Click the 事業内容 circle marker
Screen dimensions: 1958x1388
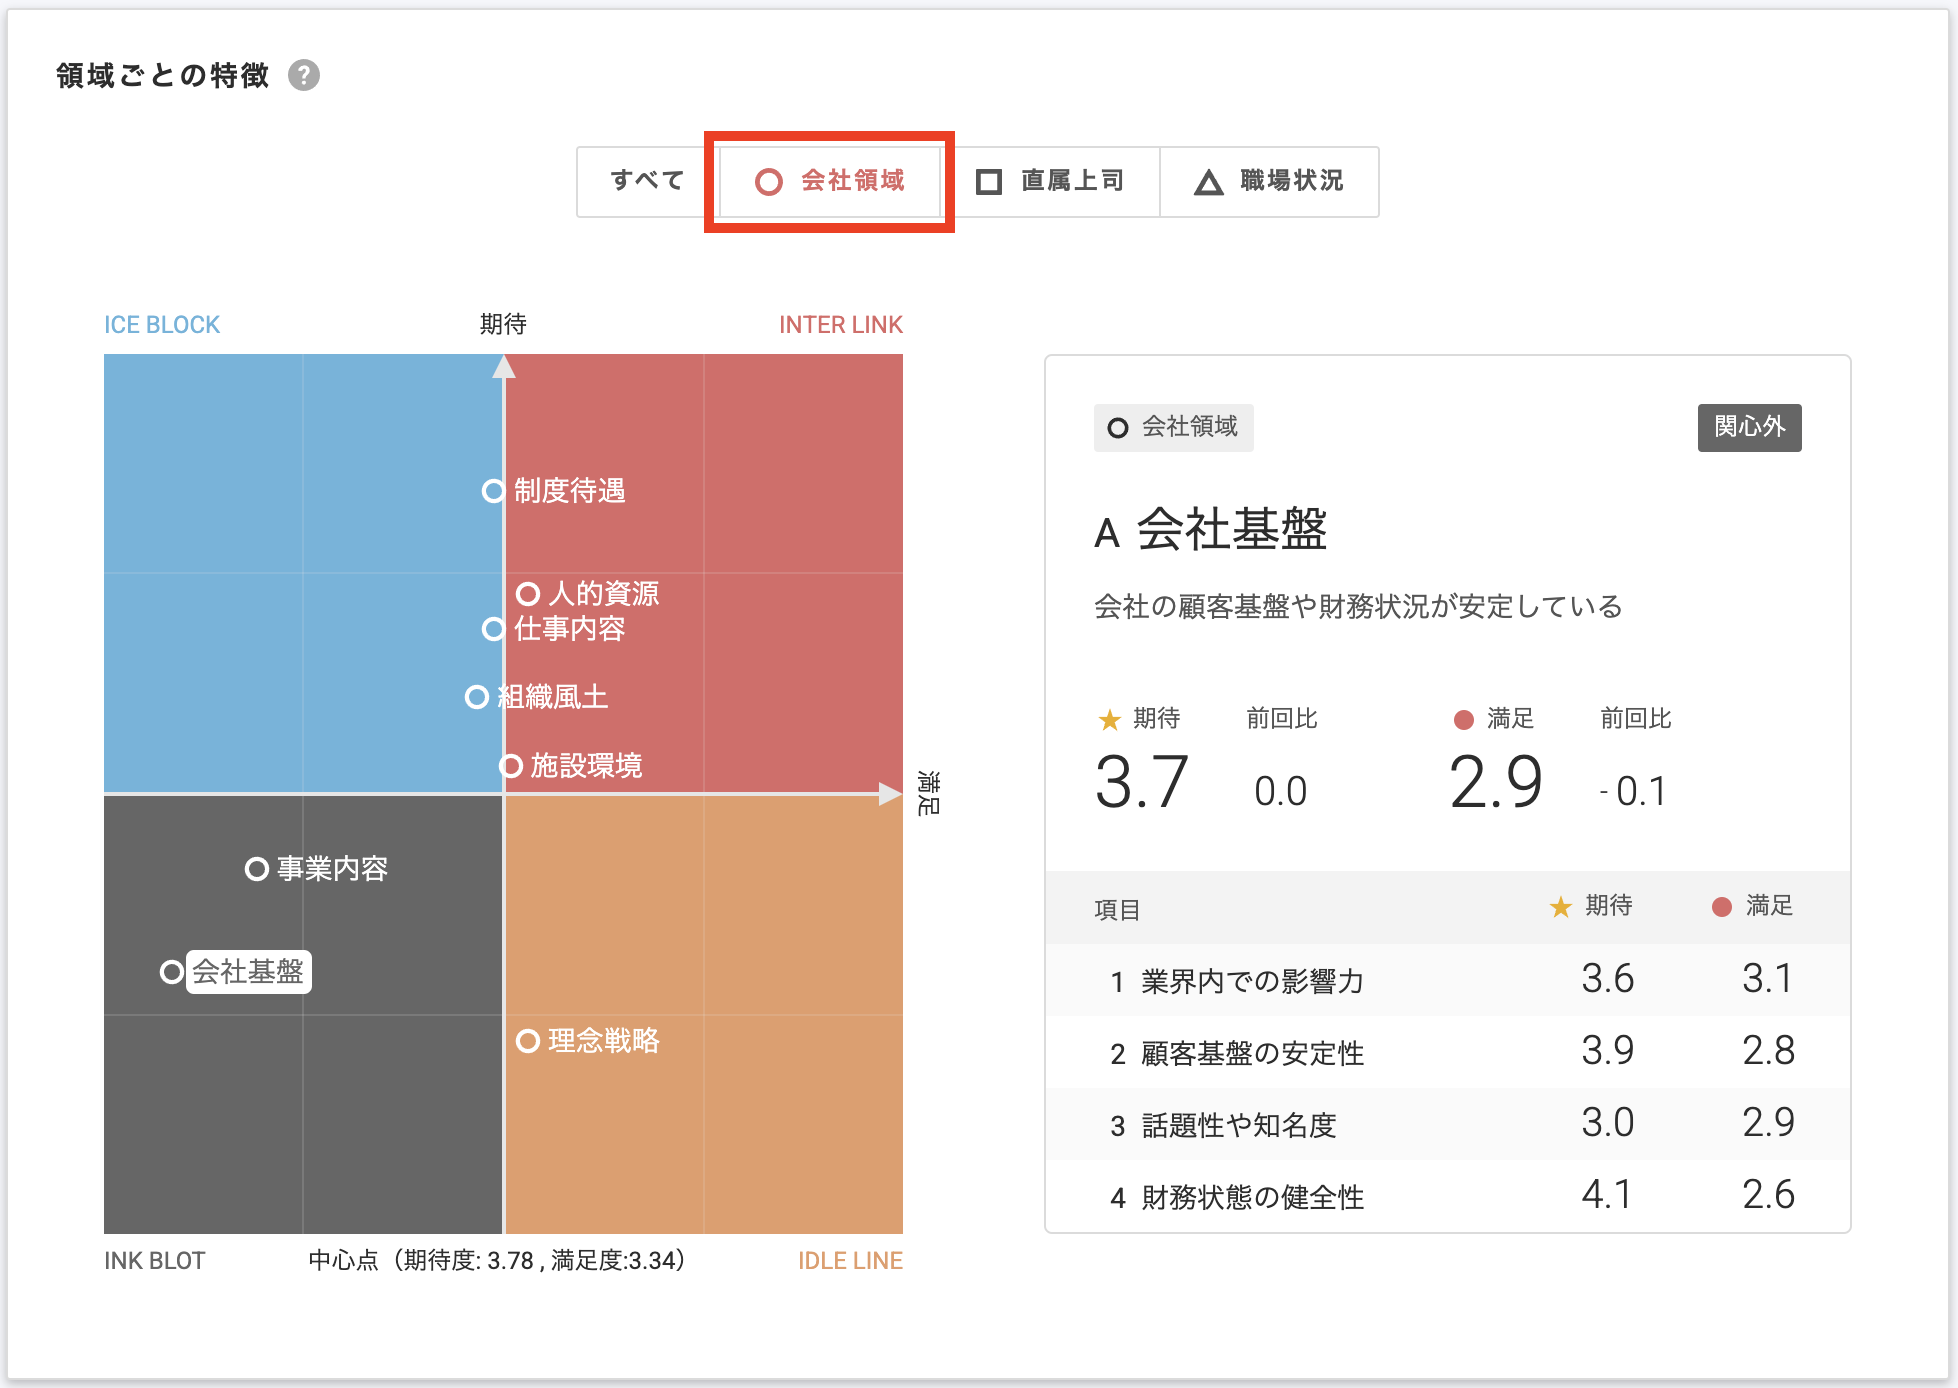coord(256,869)
